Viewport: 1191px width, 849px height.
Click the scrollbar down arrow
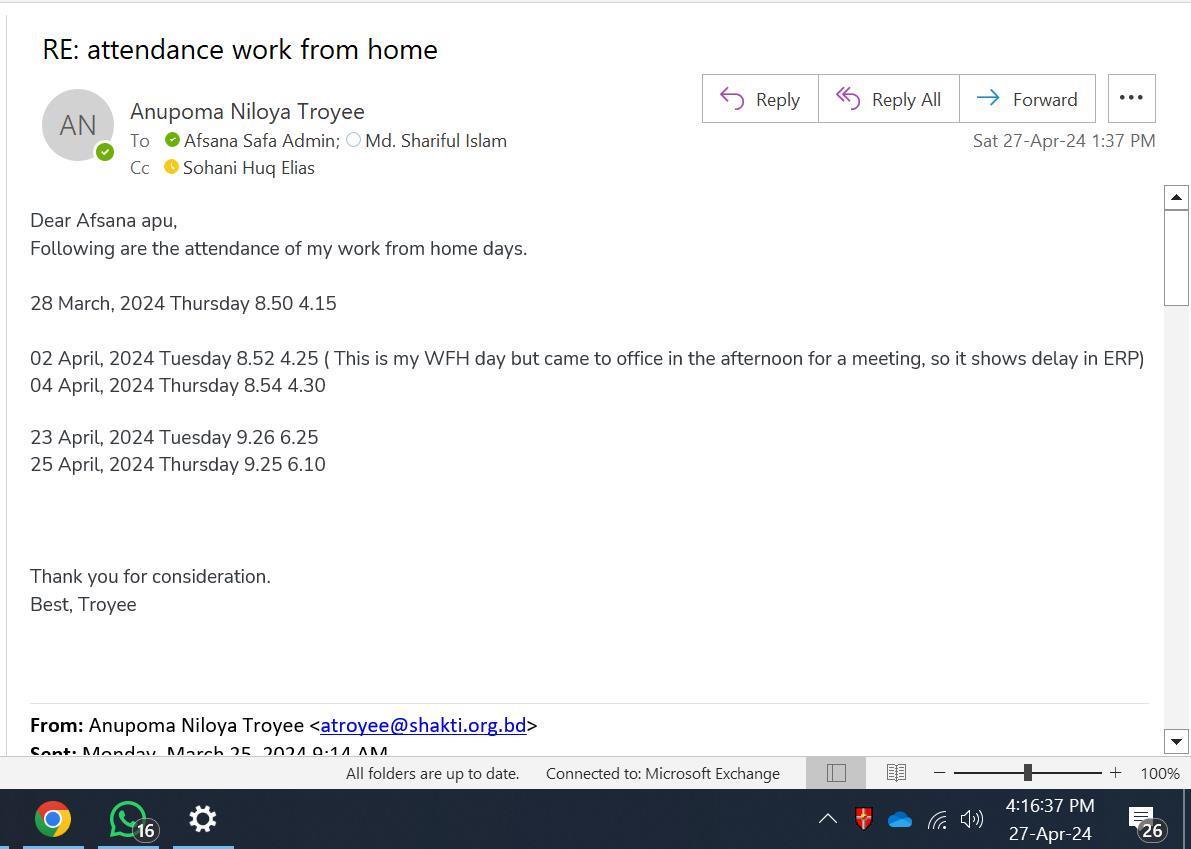[1176, 741]
